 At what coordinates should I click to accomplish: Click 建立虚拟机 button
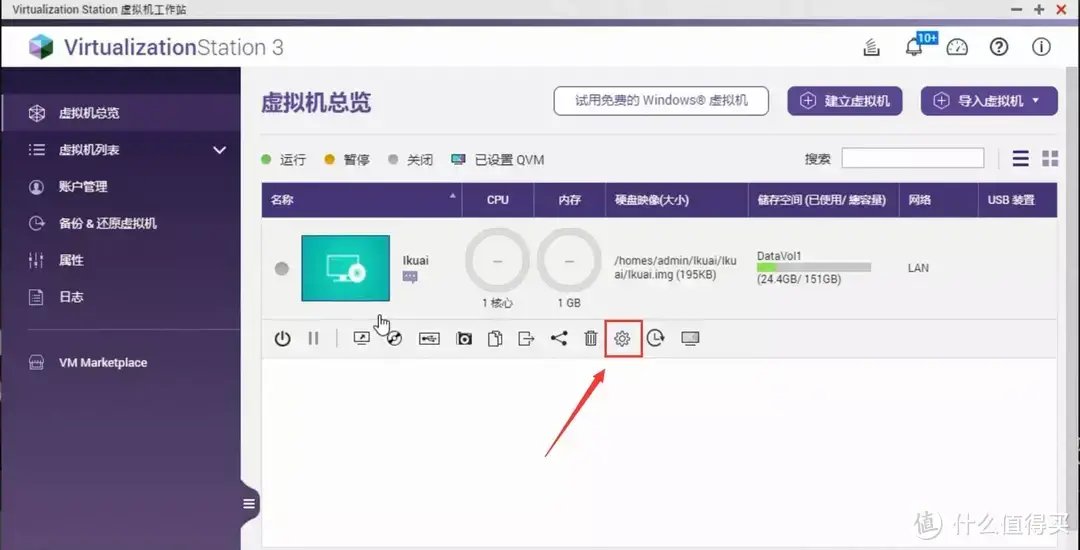point(845,101)
